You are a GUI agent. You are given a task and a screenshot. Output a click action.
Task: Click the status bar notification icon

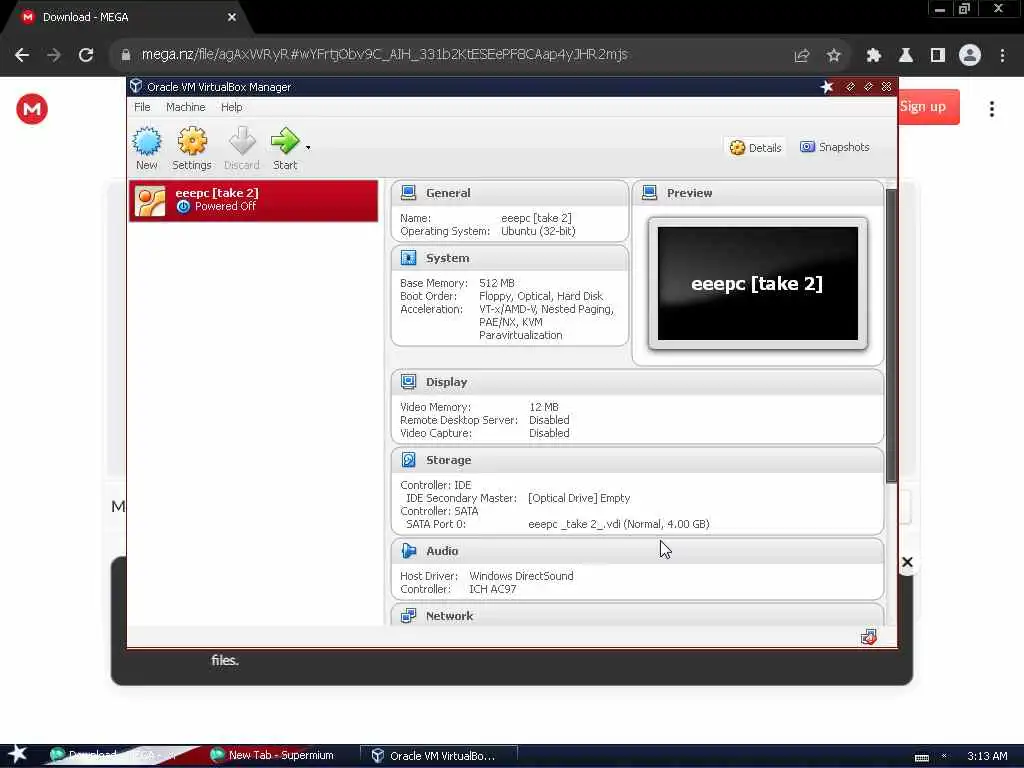coord(869,637)
